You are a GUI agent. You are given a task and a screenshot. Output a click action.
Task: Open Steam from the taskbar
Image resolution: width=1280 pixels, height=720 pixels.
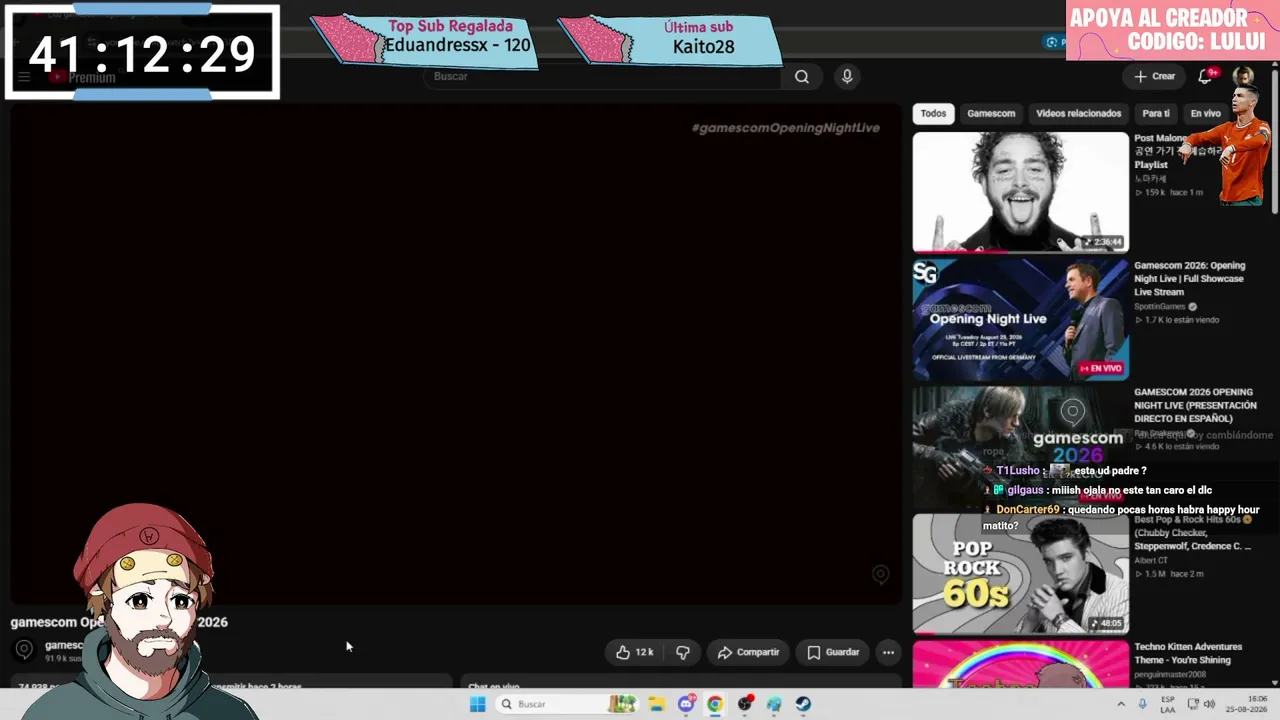coord(803,704)
